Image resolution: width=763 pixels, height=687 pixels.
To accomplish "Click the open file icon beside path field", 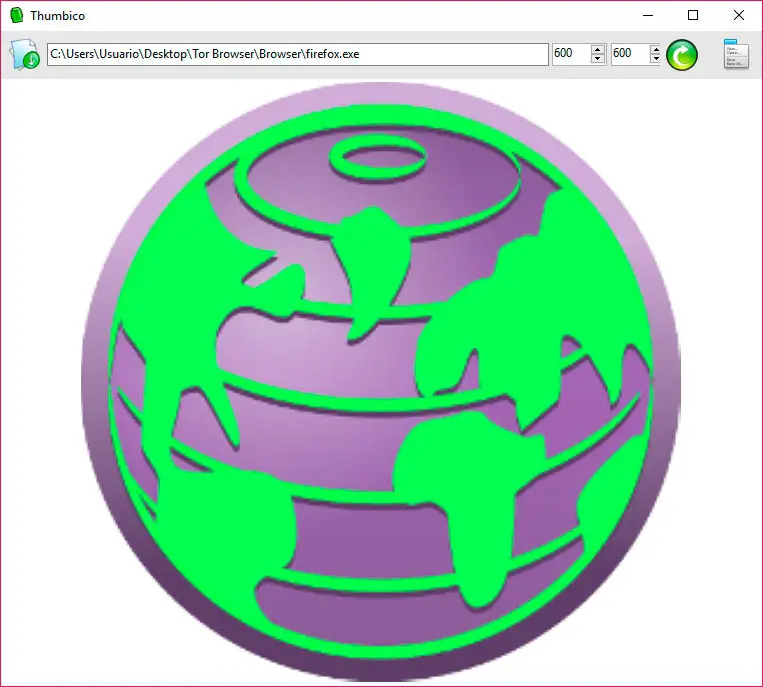I will pos(25,54).
